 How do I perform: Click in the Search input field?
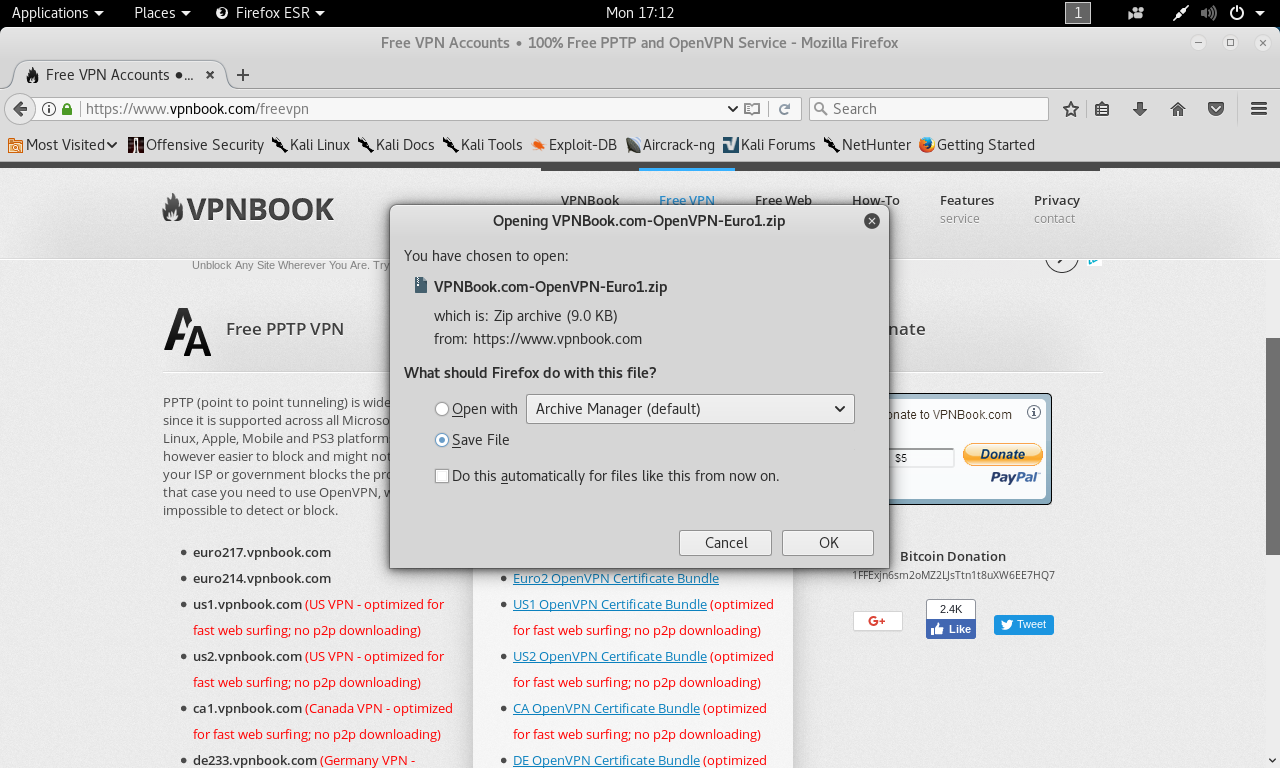coord(928,109)
